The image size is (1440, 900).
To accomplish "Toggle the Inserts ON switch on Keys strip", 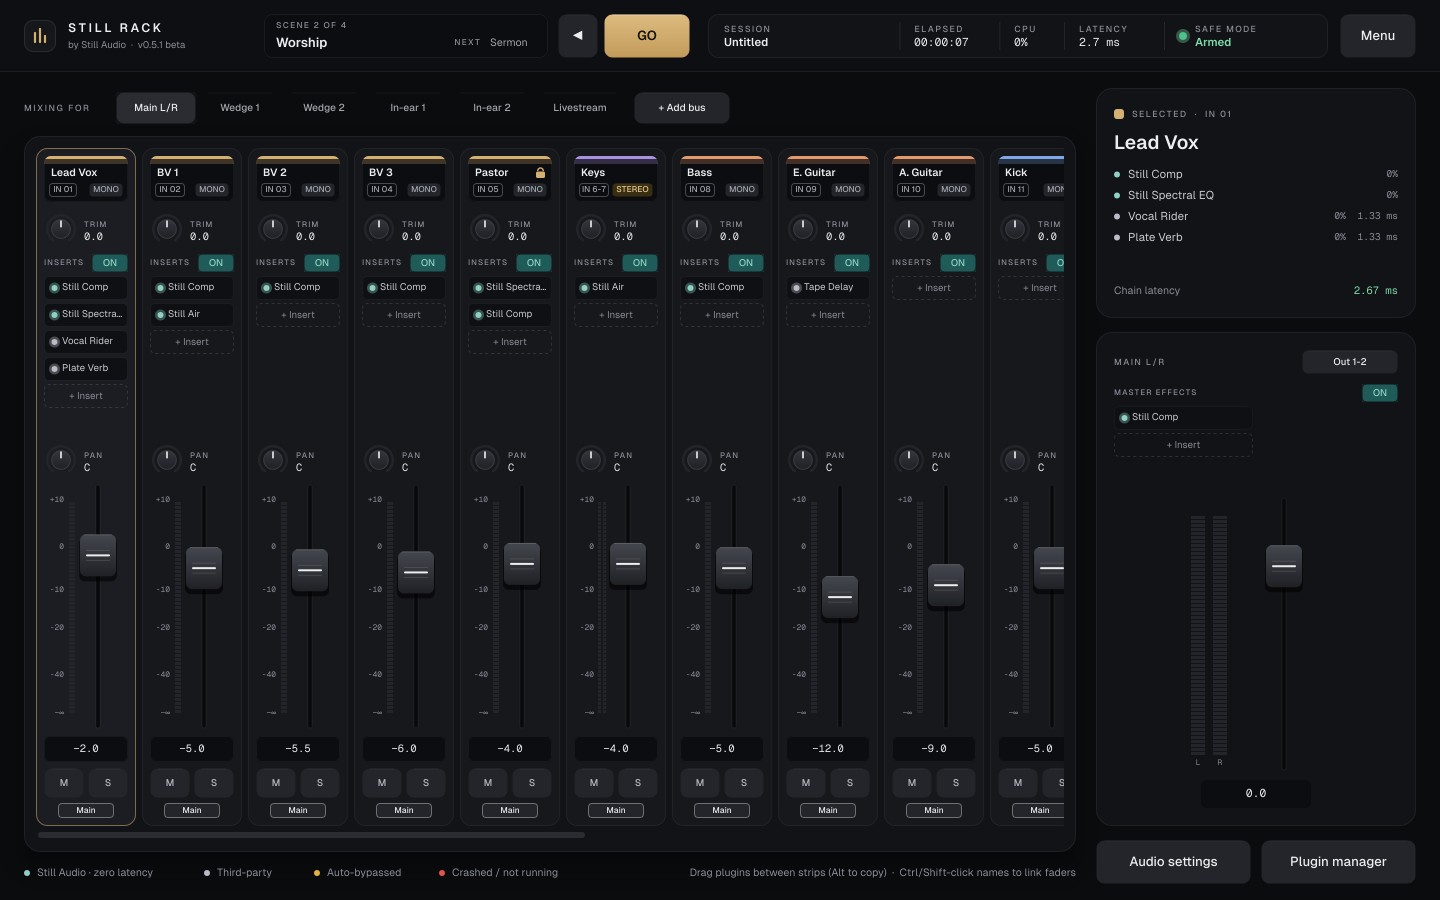I will tap(640, 263).
